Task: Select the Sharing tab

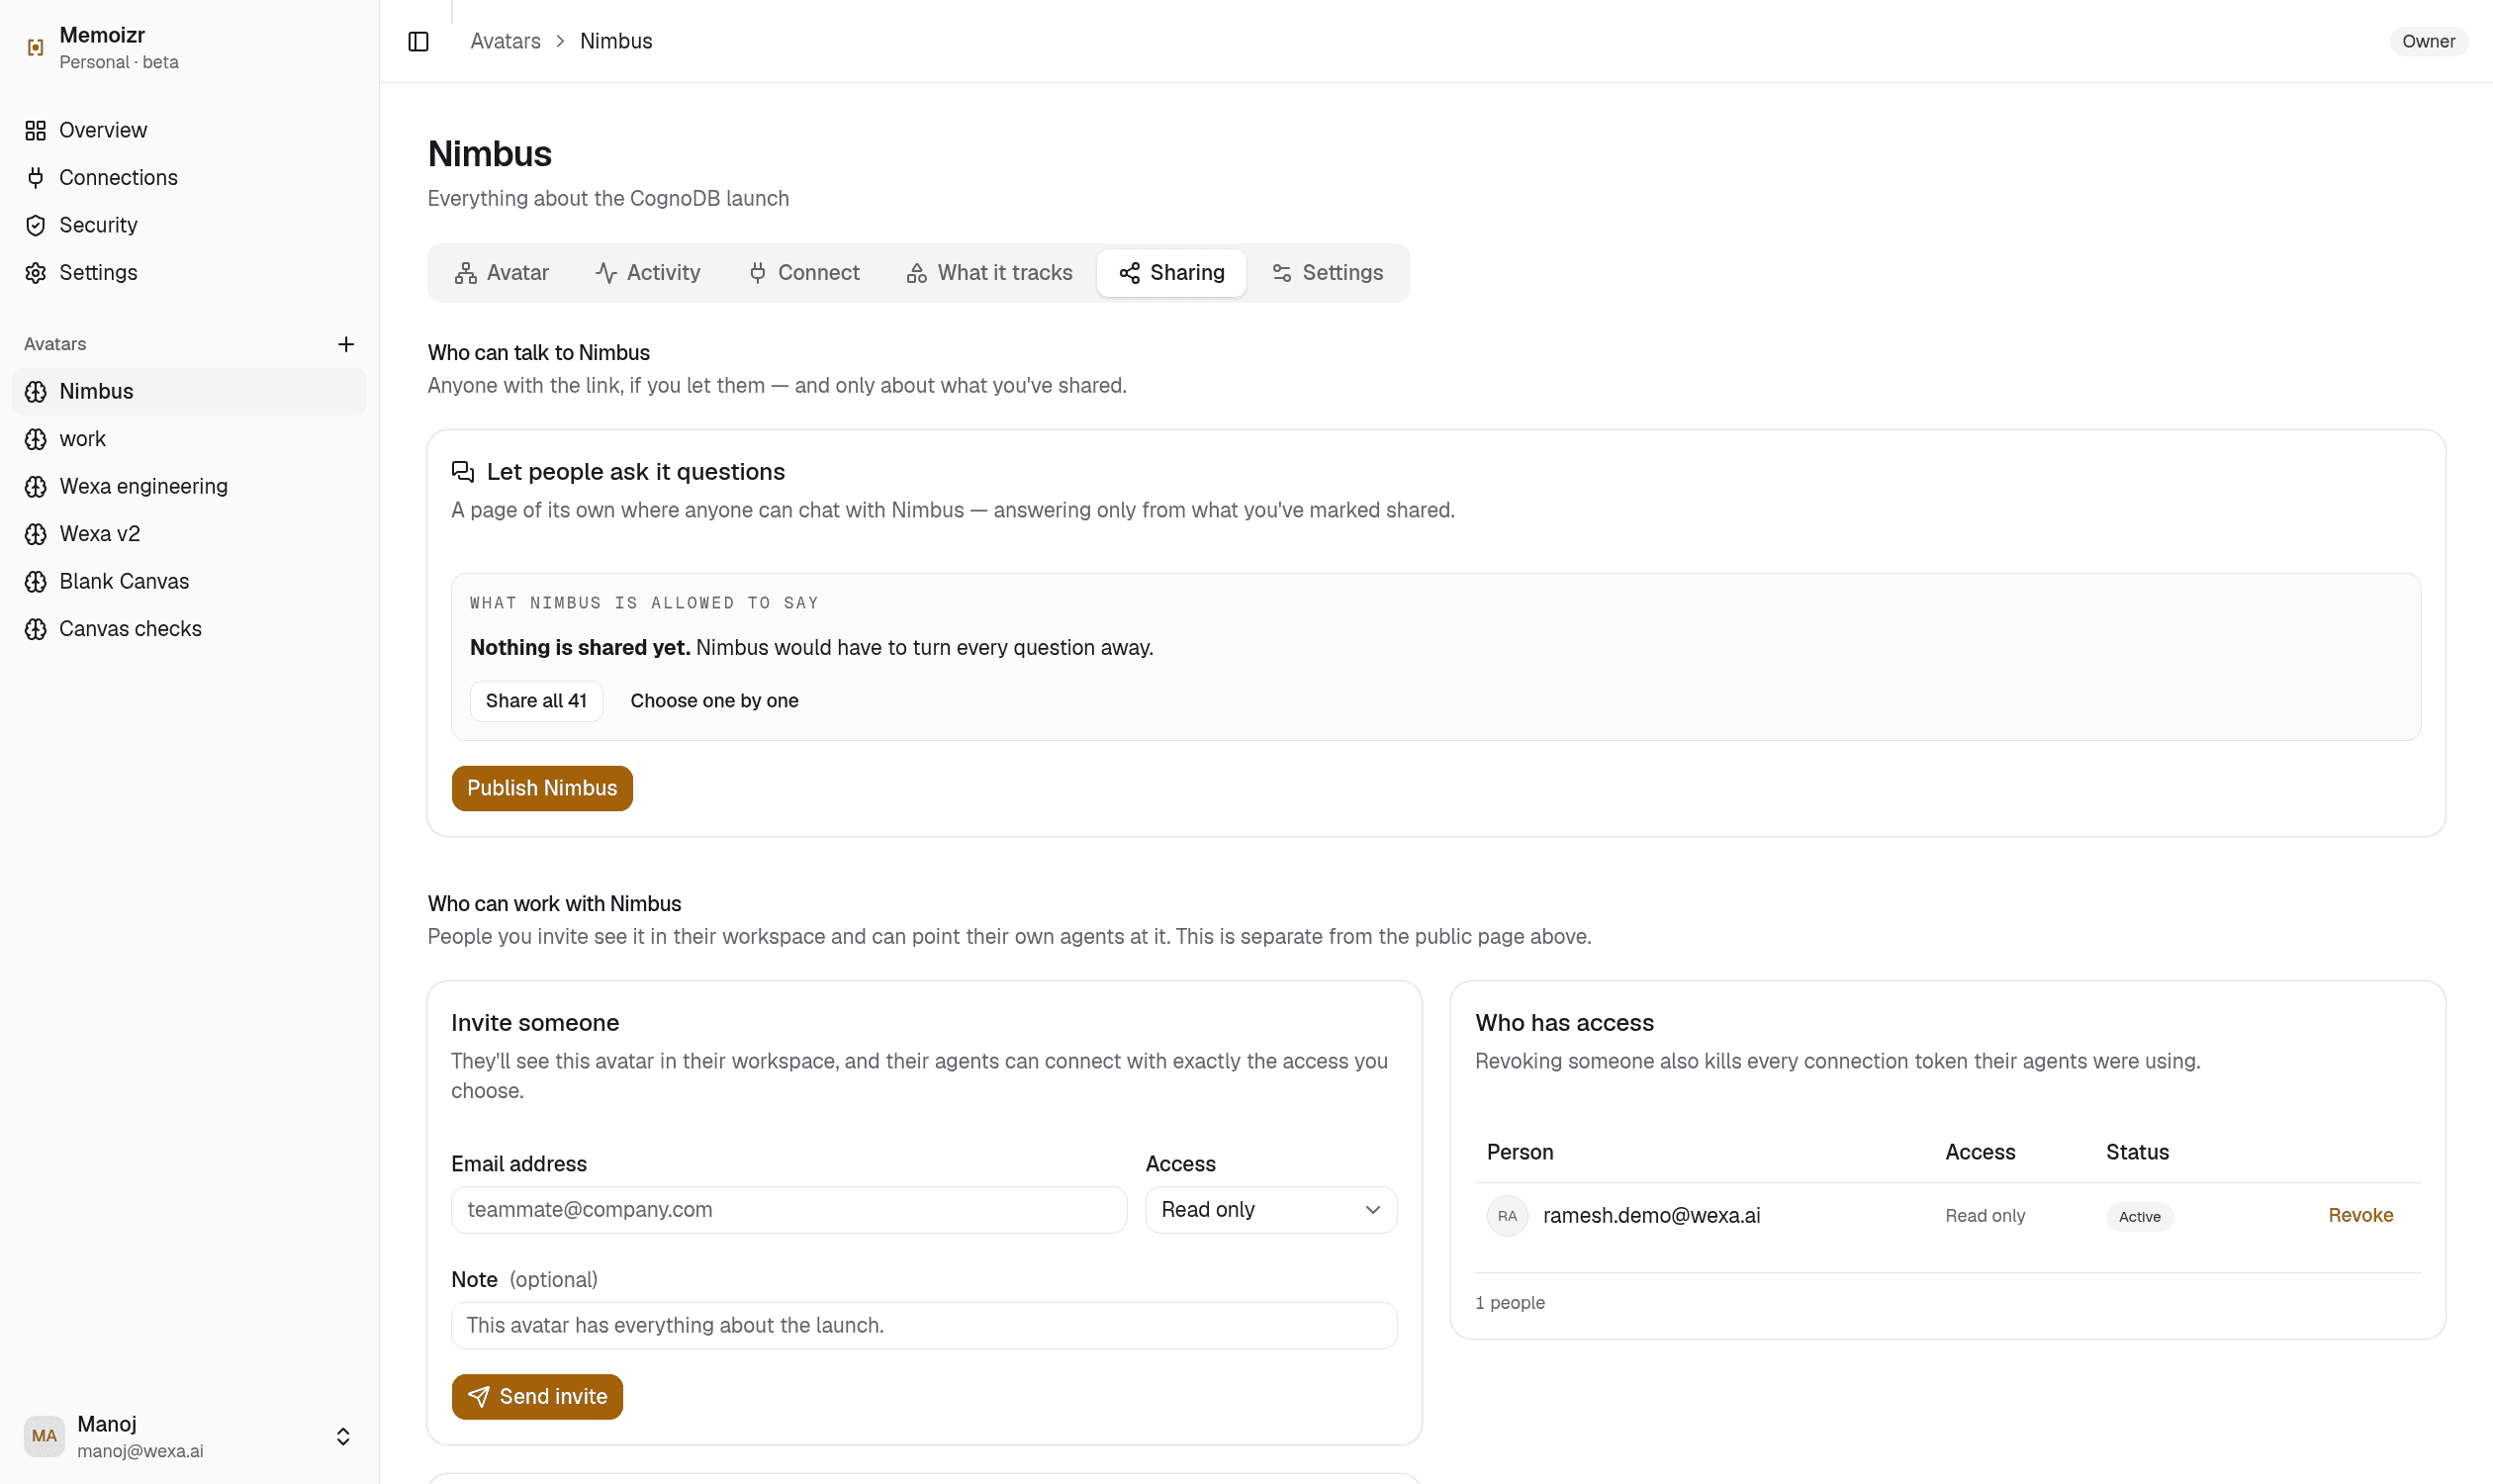Action: (1172, 273)
